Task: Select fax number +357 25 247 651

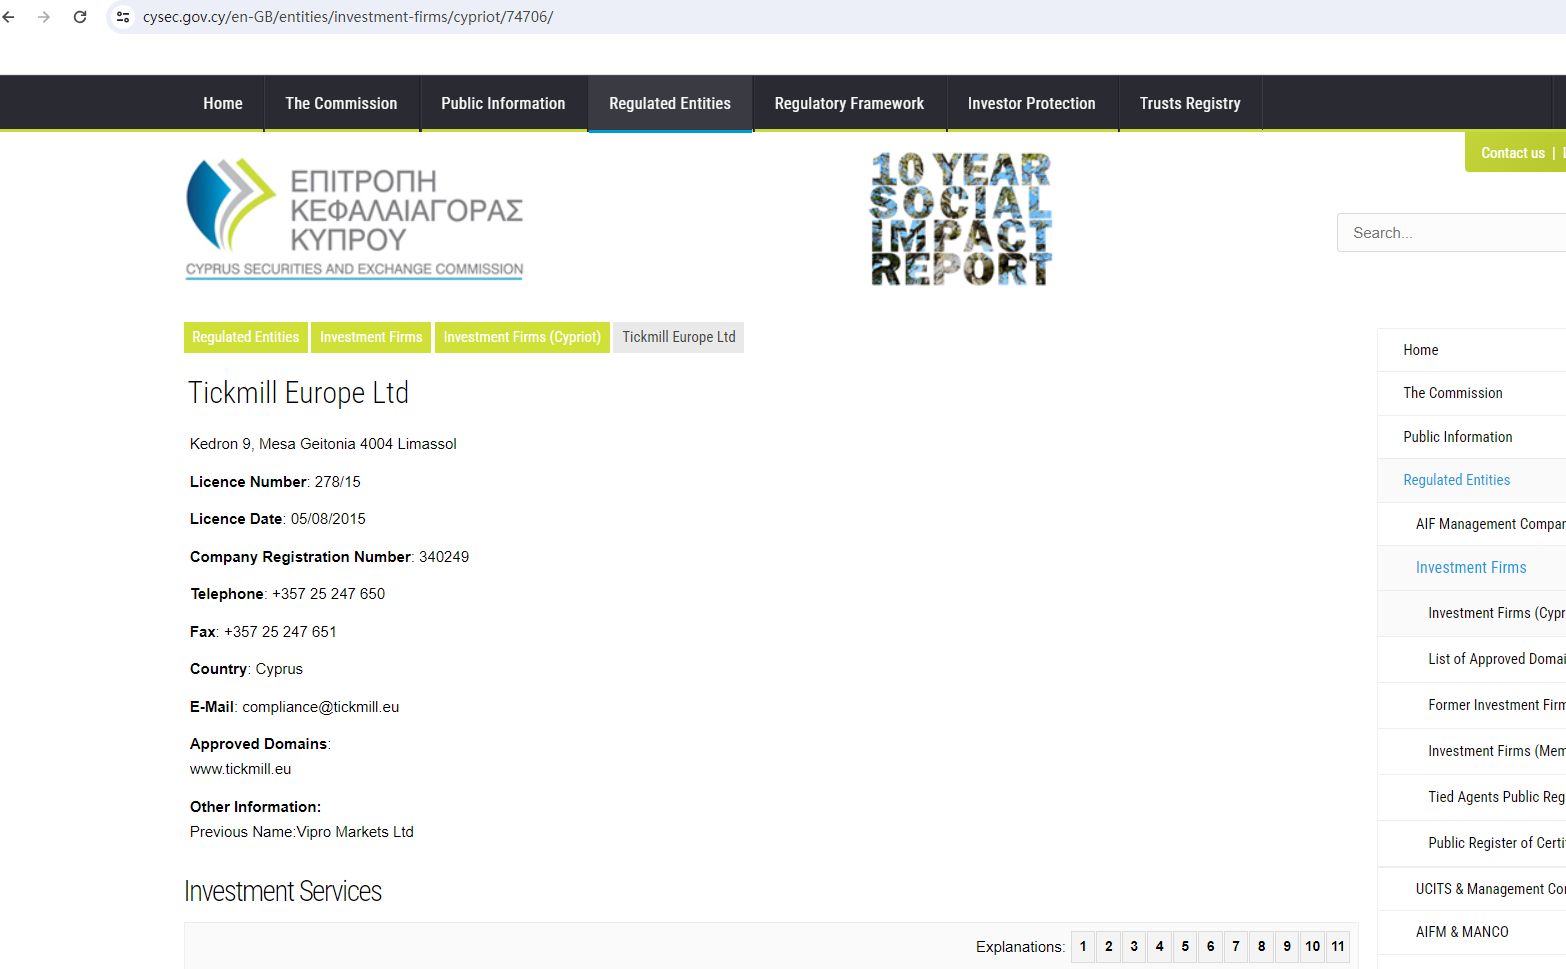Action: pyautogui.click(x=281, y=632)
